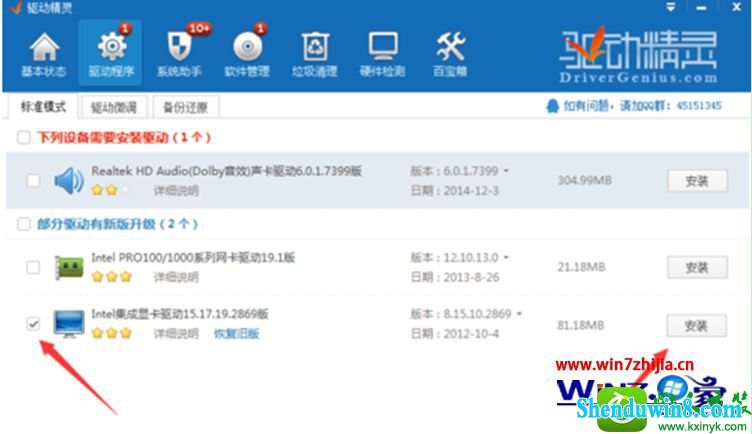
Task: Expand version dropdown for 12.10.13.0
Action: click(506, 258)
